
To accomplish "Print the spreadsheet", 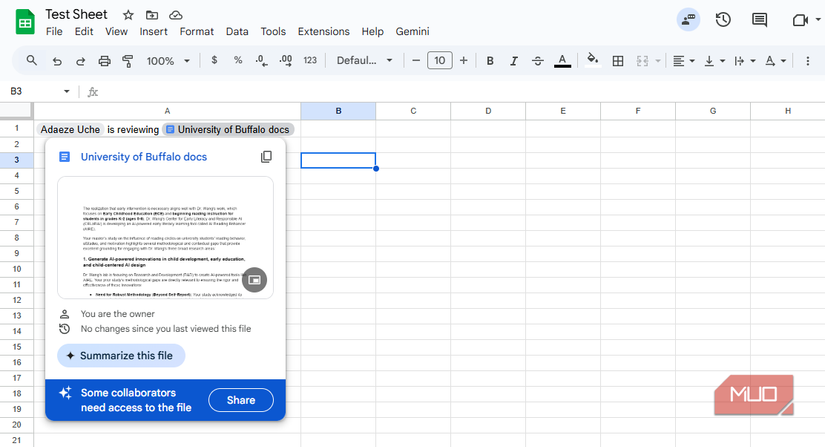I will point(104,61).
